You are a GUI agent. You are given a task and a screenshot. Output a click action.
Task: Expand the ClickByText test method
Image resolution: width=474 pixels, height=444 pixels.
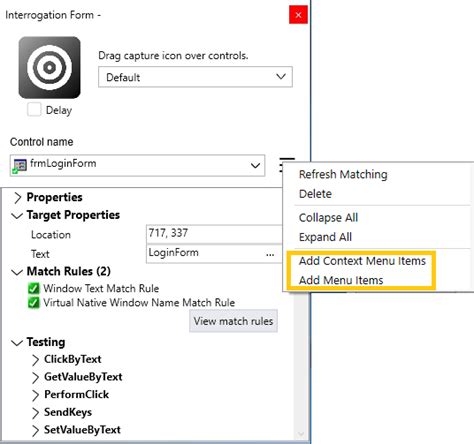[x=35, y=360]
